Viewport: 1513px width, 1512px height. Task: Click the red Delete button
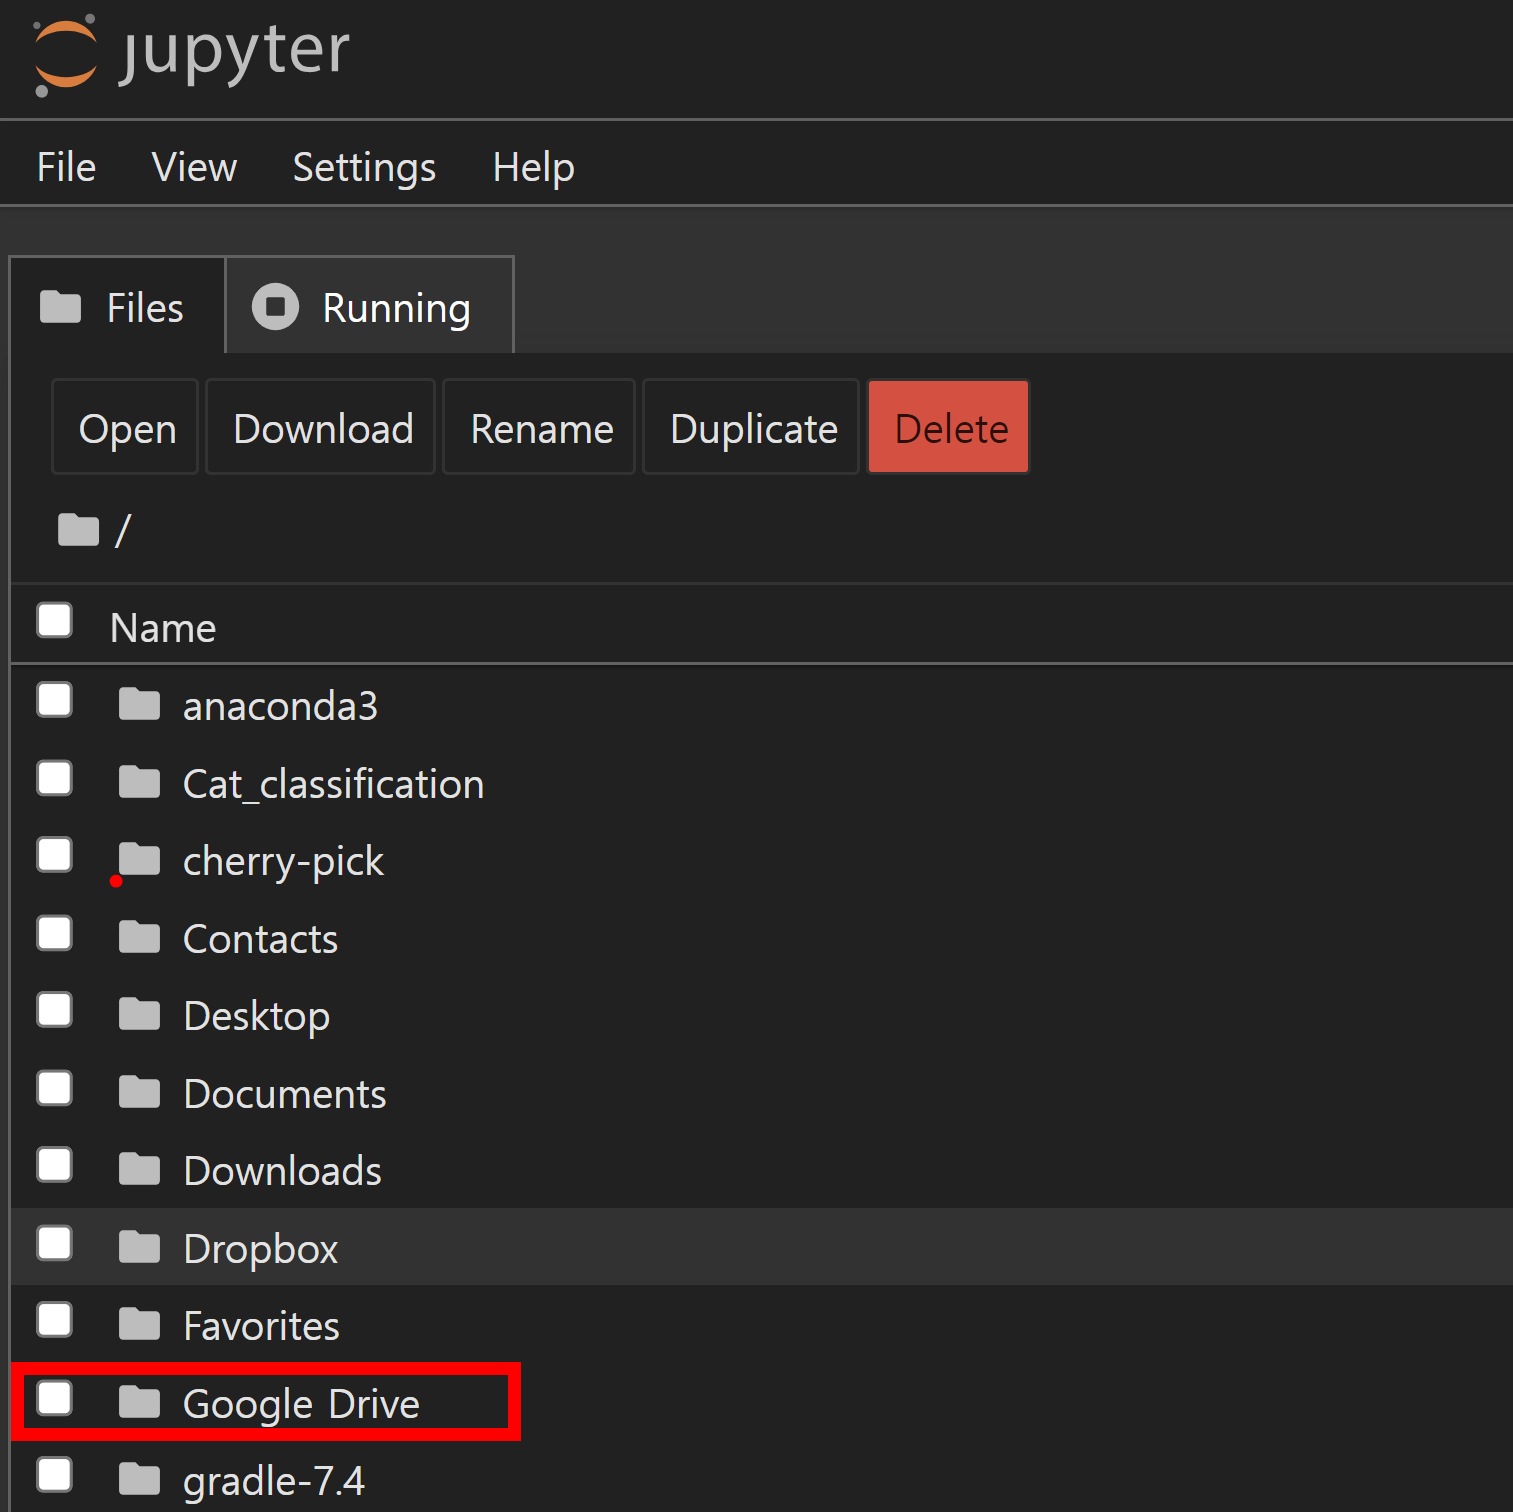[949, 427]
